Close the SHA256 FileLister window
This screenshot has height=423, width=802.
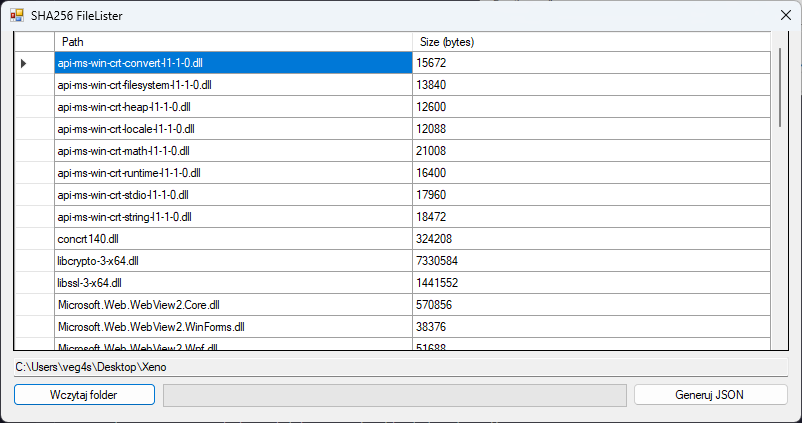tap(783, 16)
